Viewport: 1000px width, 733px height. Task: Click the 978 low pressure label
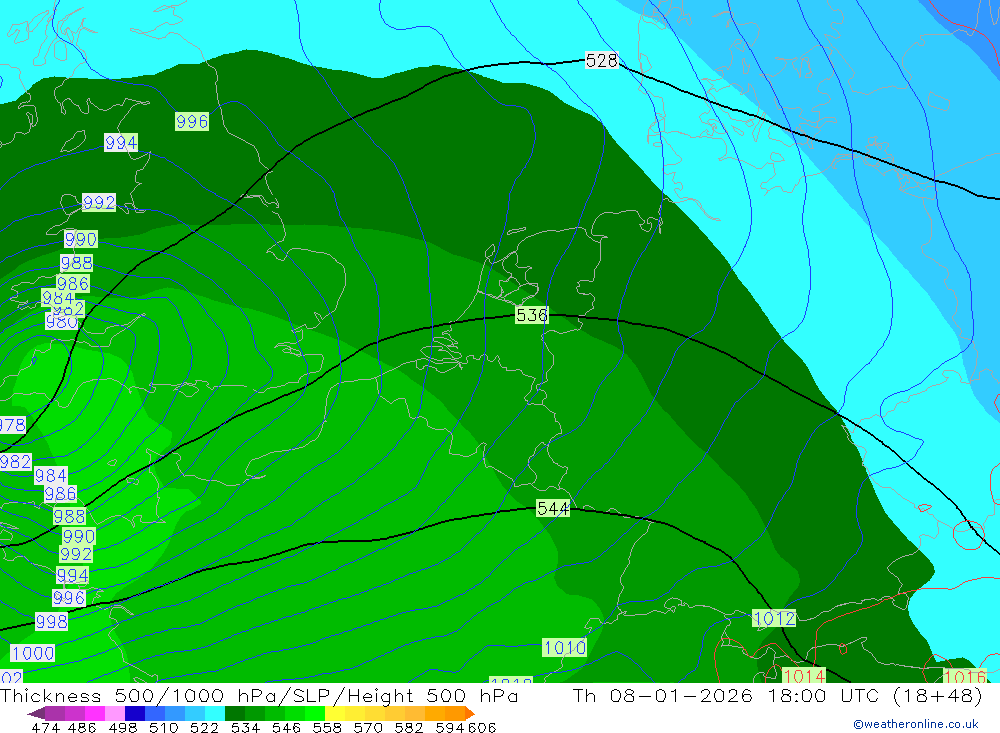point(12,425)
